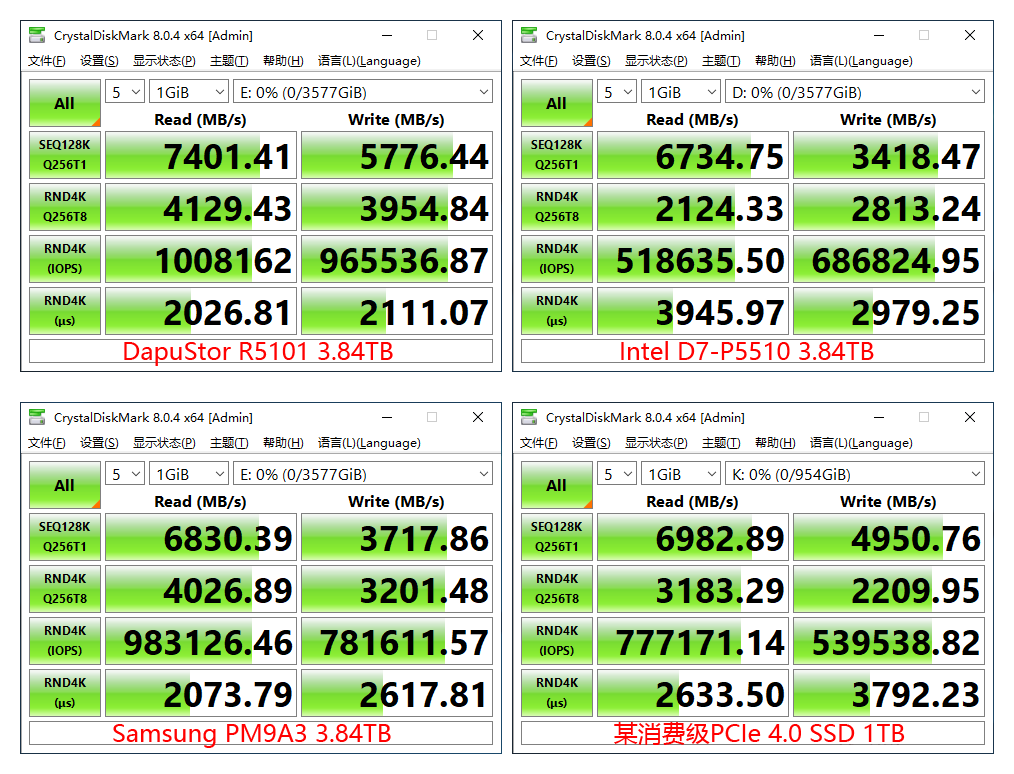Click RND4K (μs) latency button in Samsung PM9A3 window

[x=65, y=693]
